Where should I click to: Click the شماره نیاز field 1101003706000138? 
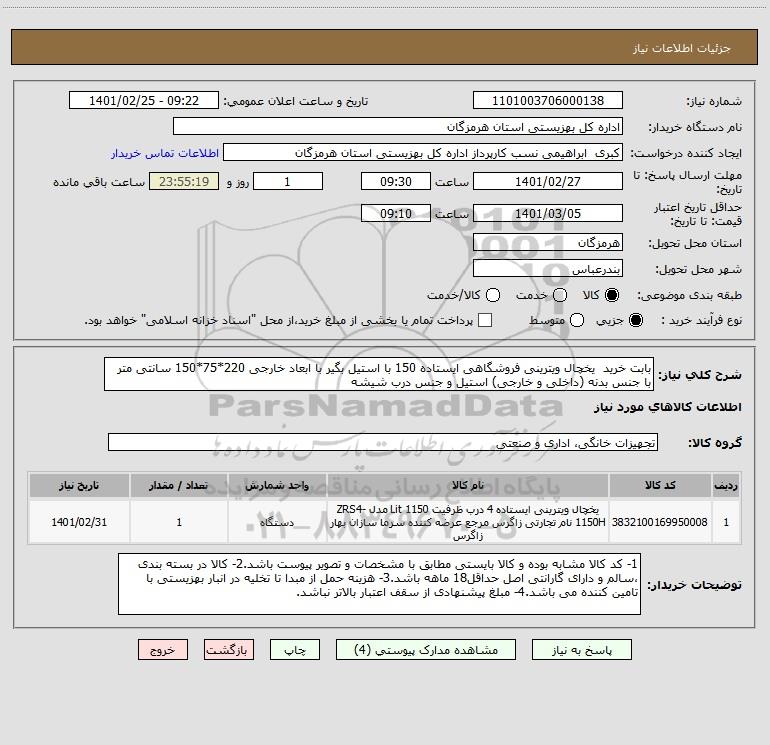click(x=548, y=100)
